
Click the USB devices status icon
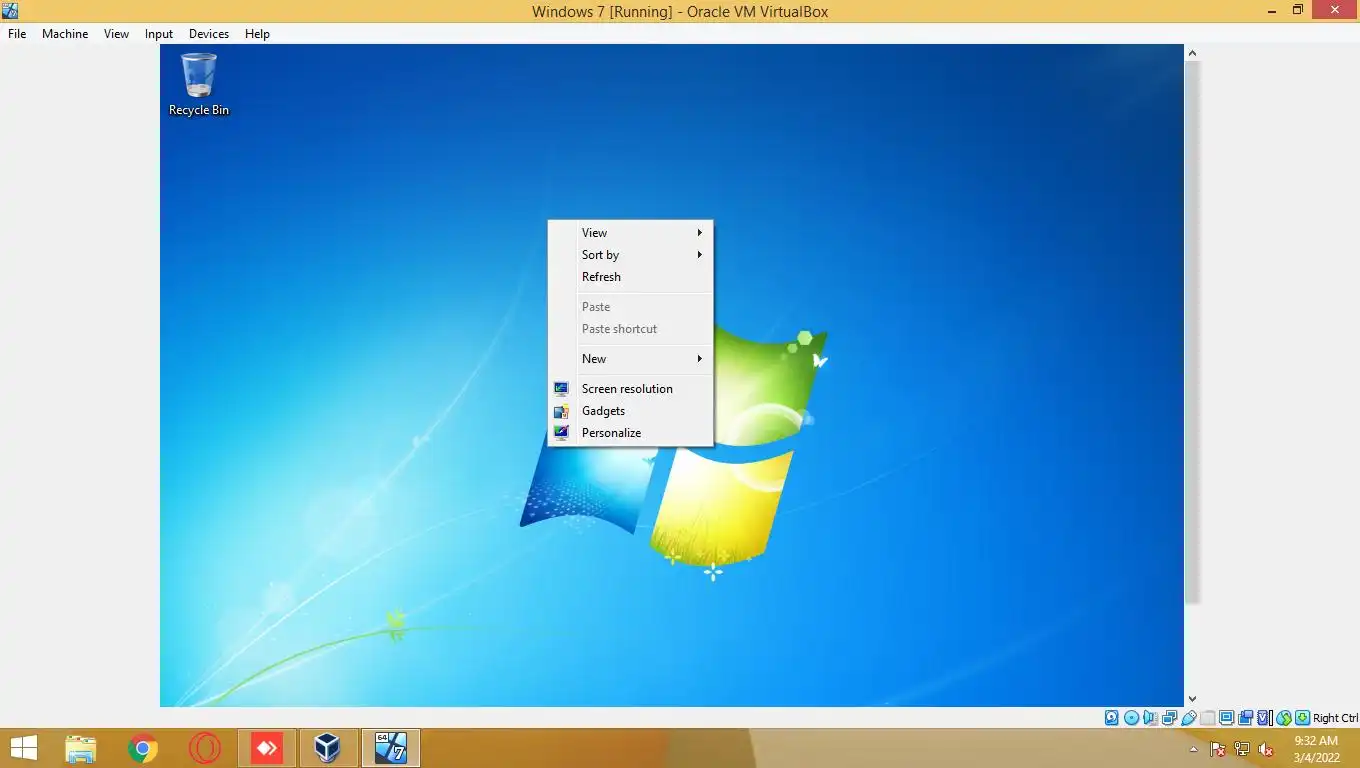[x=1189, y=718]
